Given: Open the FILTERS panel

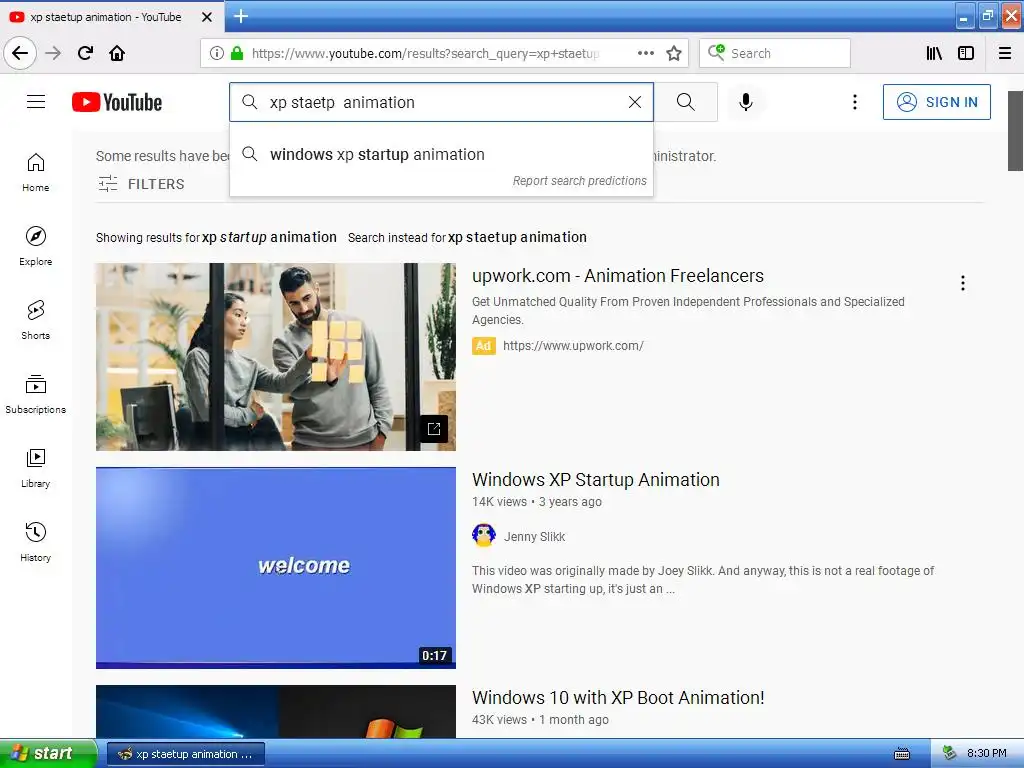Looking at the screenshot, I should pyautogui.click(x=141, y=184).
